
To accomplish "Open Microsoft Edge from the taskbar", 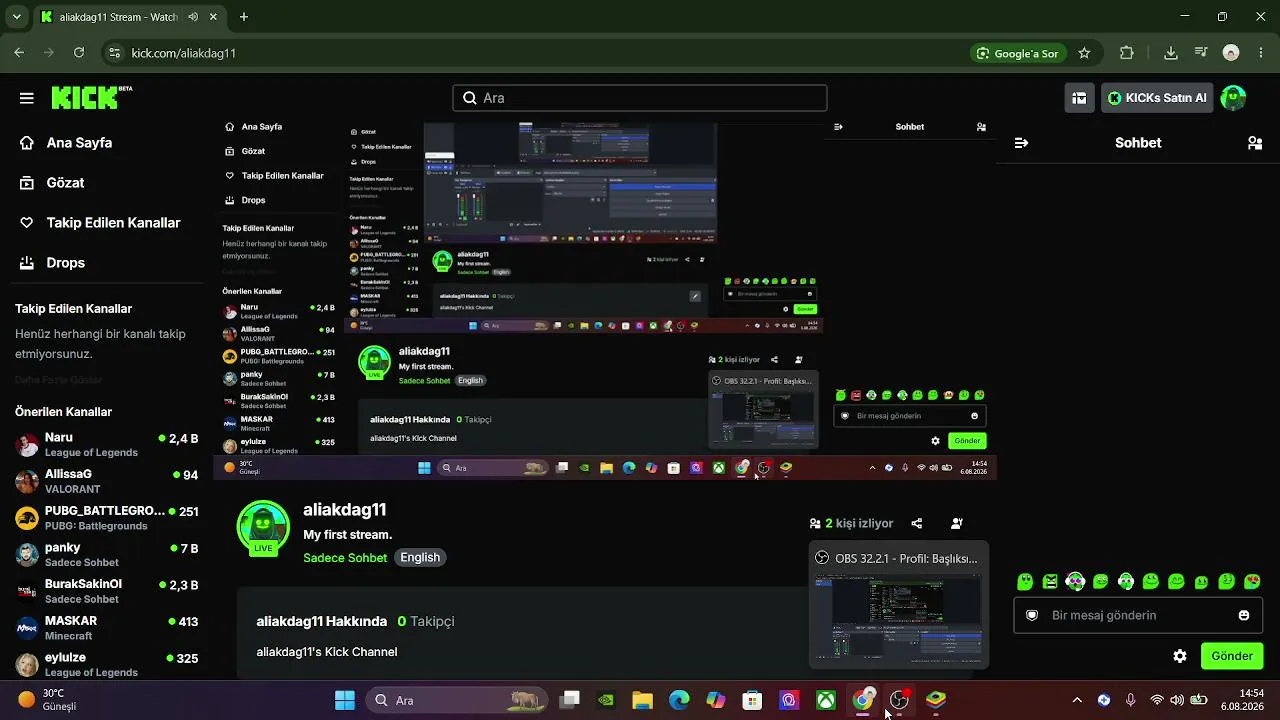I will pyautogui.click(x=679, y=700).
